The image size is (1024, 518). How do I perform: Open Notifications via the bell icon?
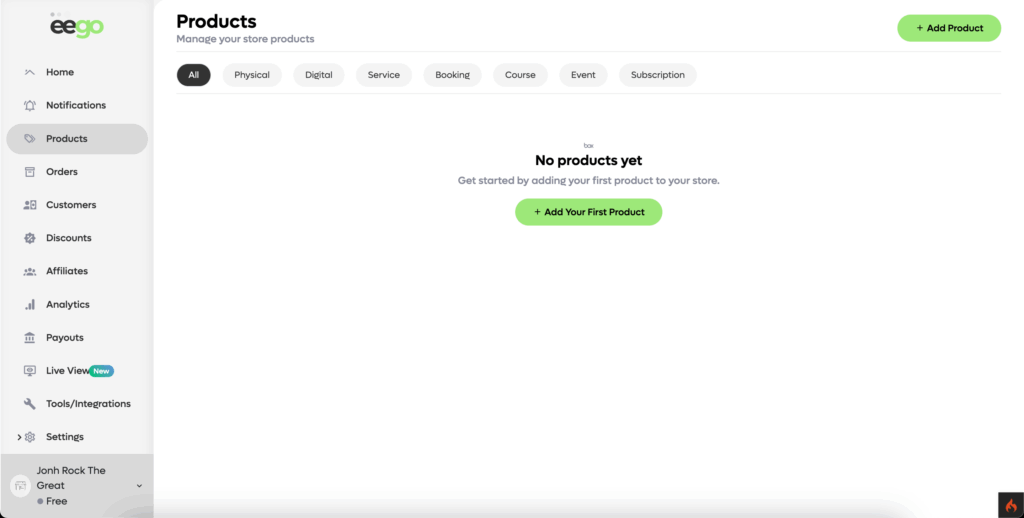click(30, 105)
